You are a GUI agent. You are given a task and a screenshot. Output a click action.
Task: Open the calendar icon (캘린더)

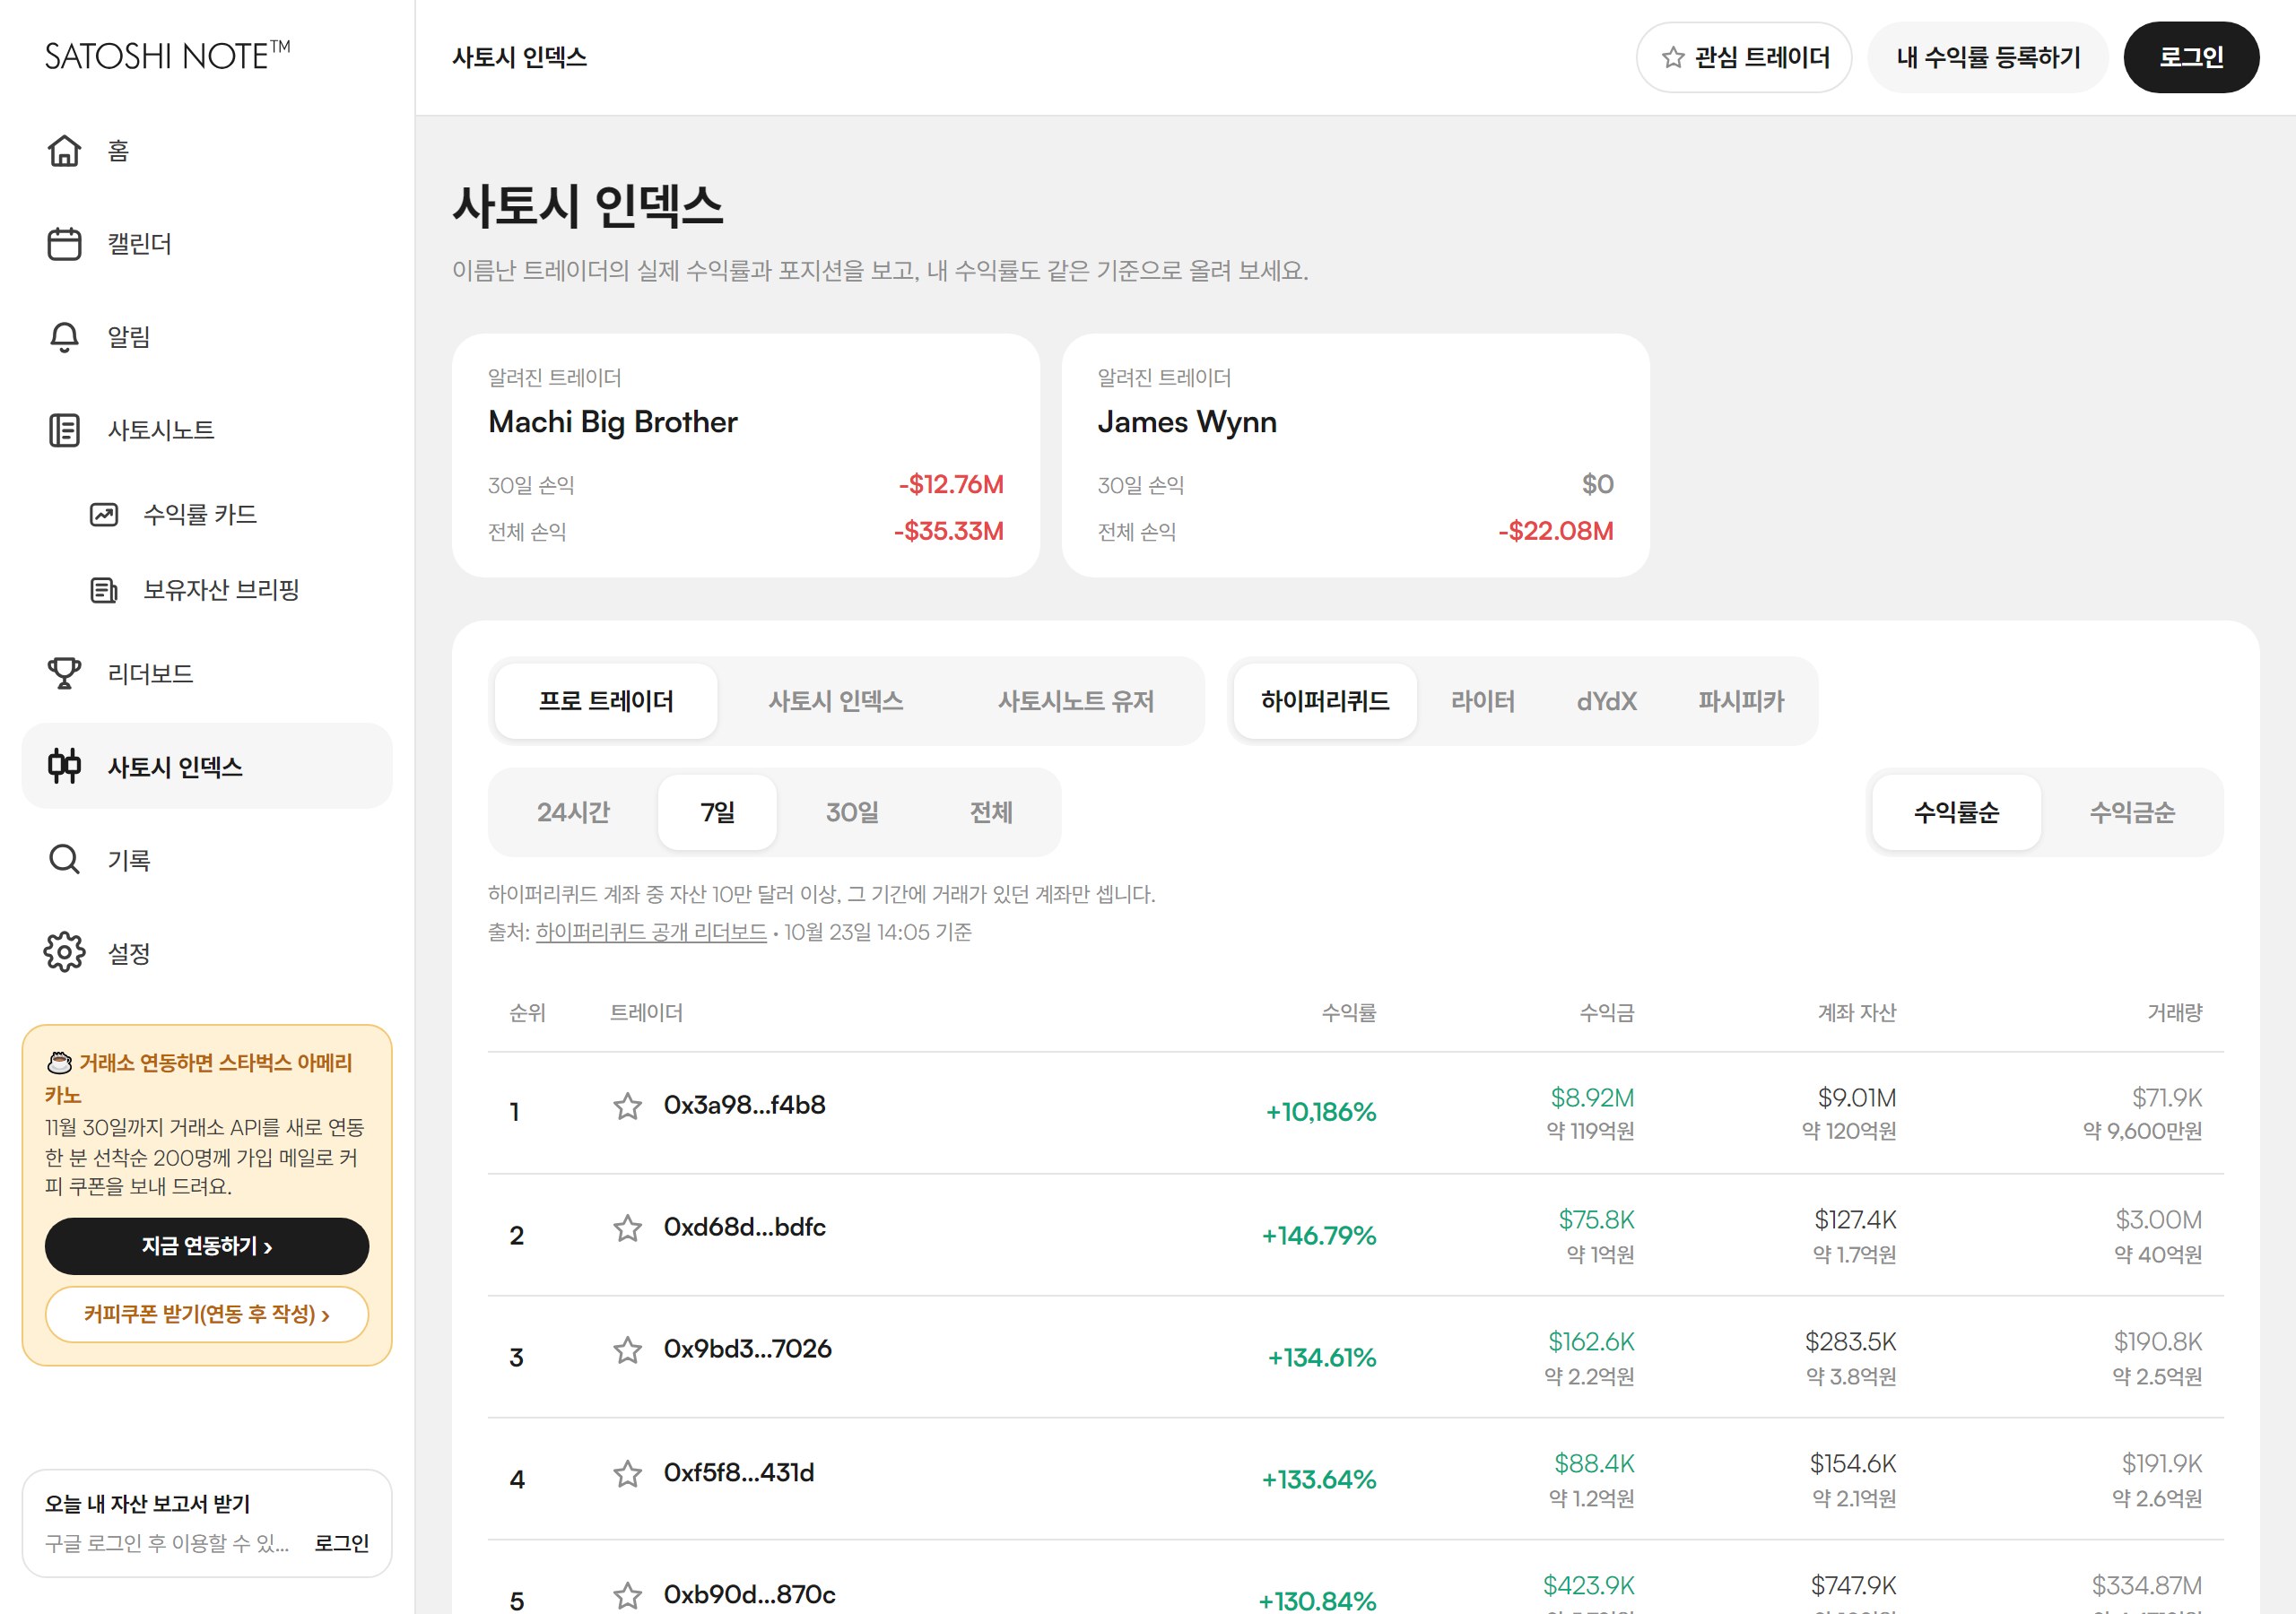pyautogui.click(x=65, y=244)
